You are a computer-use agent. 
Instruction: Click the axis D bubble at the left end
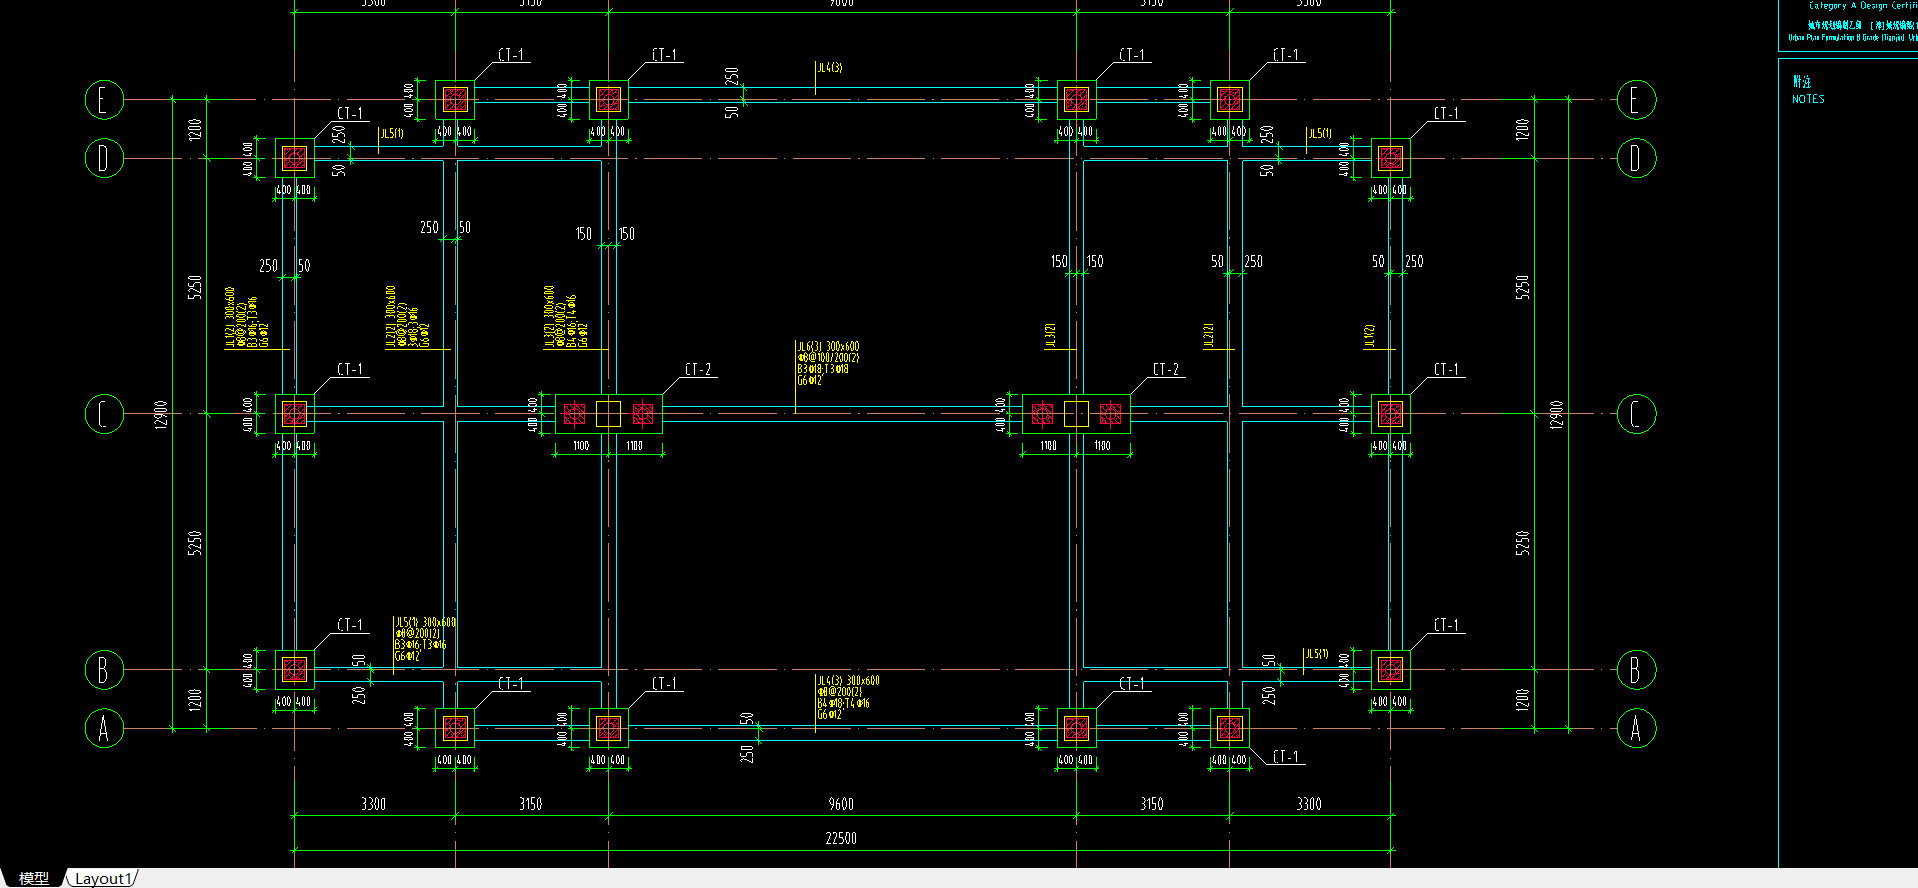click(104, 158)
